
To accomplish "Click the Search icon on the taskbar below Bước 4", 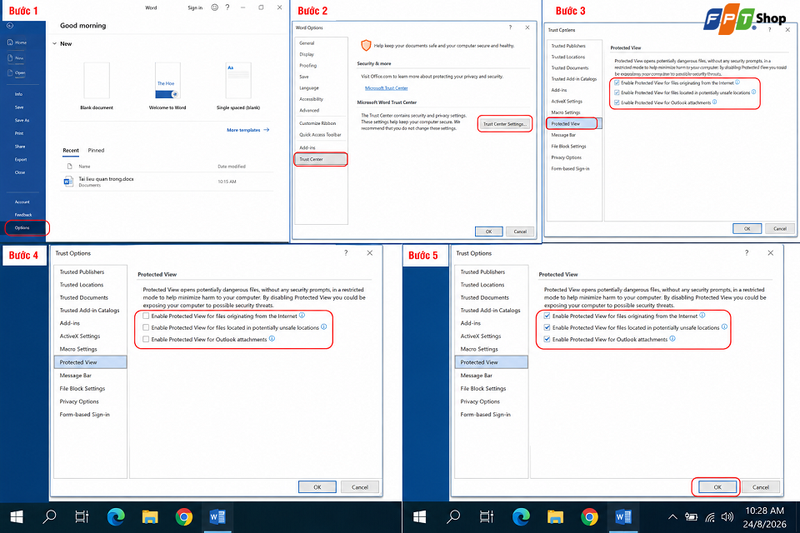I will [49, 517].
